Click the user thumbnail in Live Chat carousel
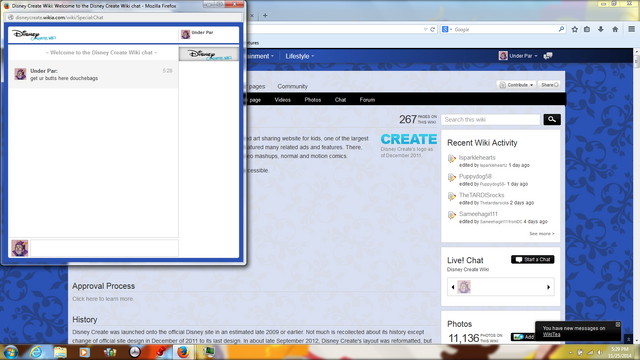This screenshot has height=360, width=640. [x=464, y=287]
